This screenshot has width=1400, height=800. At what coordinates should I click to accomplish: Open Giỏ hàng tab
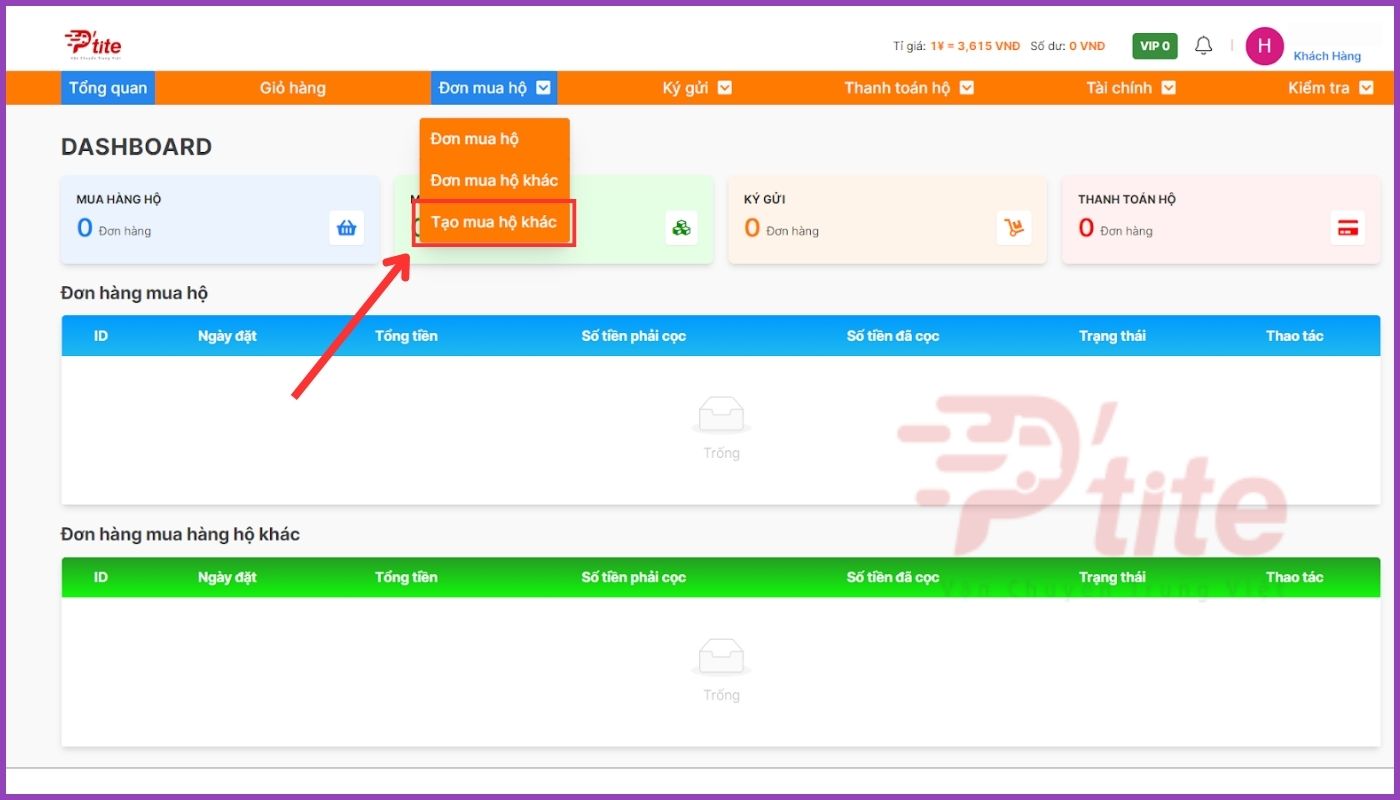point(293,88)
